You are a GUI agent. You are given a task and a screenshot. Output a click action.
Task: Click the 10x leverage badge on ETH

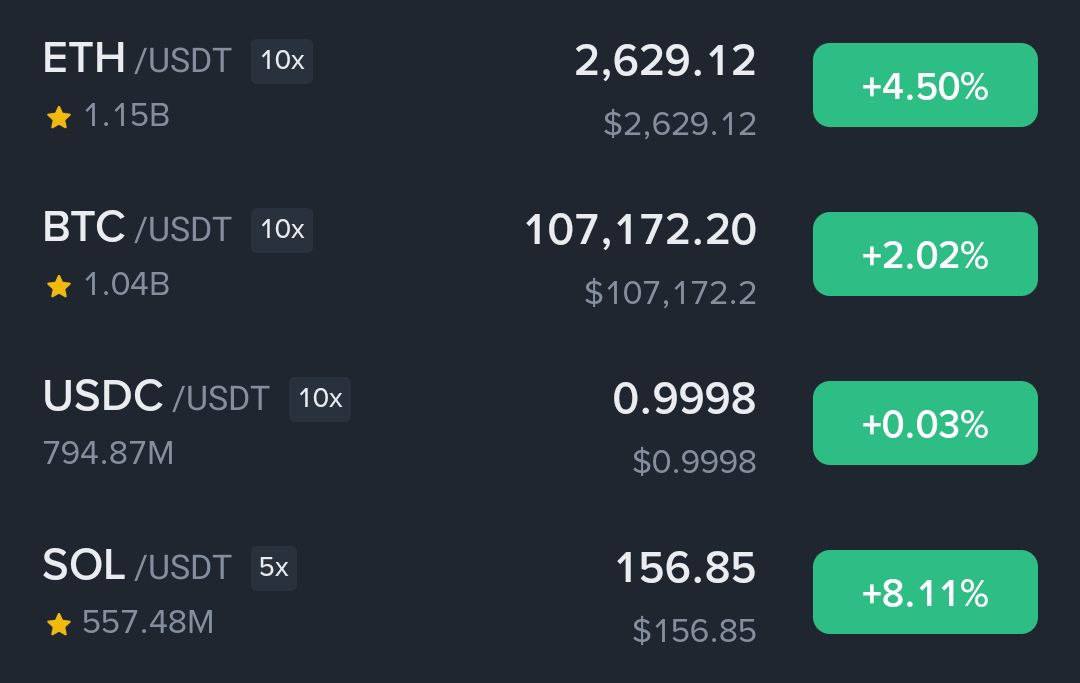[282, 61]
